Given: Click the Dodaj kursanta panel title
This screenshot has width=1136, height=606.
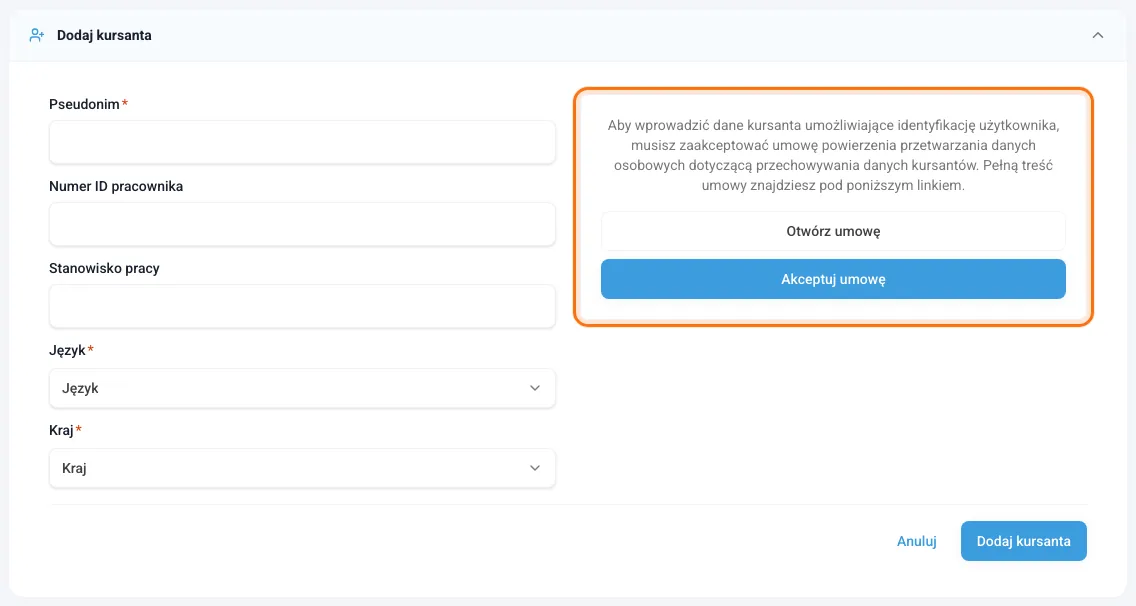Looking at the screenshot, I should pyautogui.click(x=104, y=36).
